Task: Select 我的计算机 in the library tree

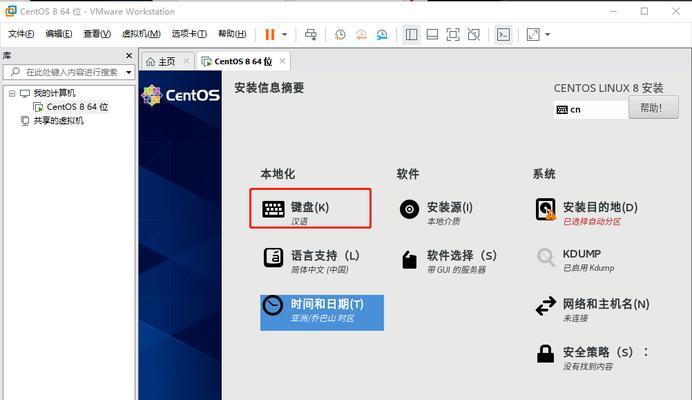Action: tap(54, 93)
